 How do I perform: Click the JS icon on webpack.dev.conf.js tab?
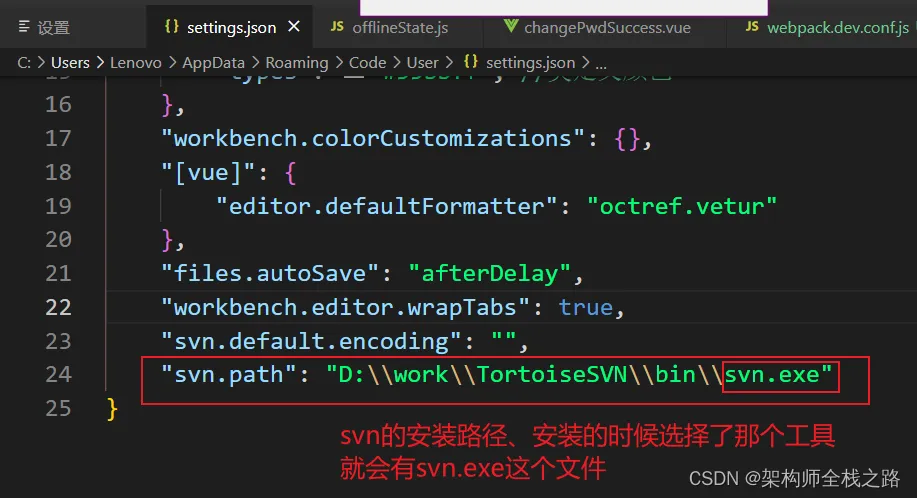coord(752,26)
